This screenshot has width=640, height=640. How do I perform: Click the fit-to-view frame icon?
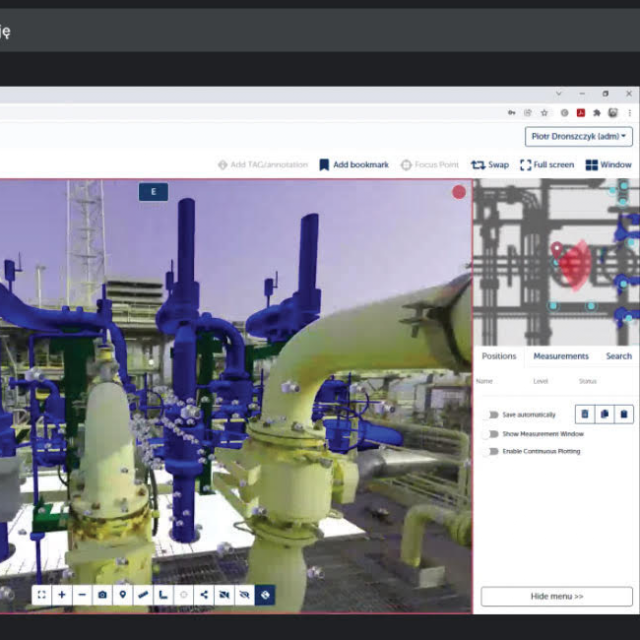41,595
